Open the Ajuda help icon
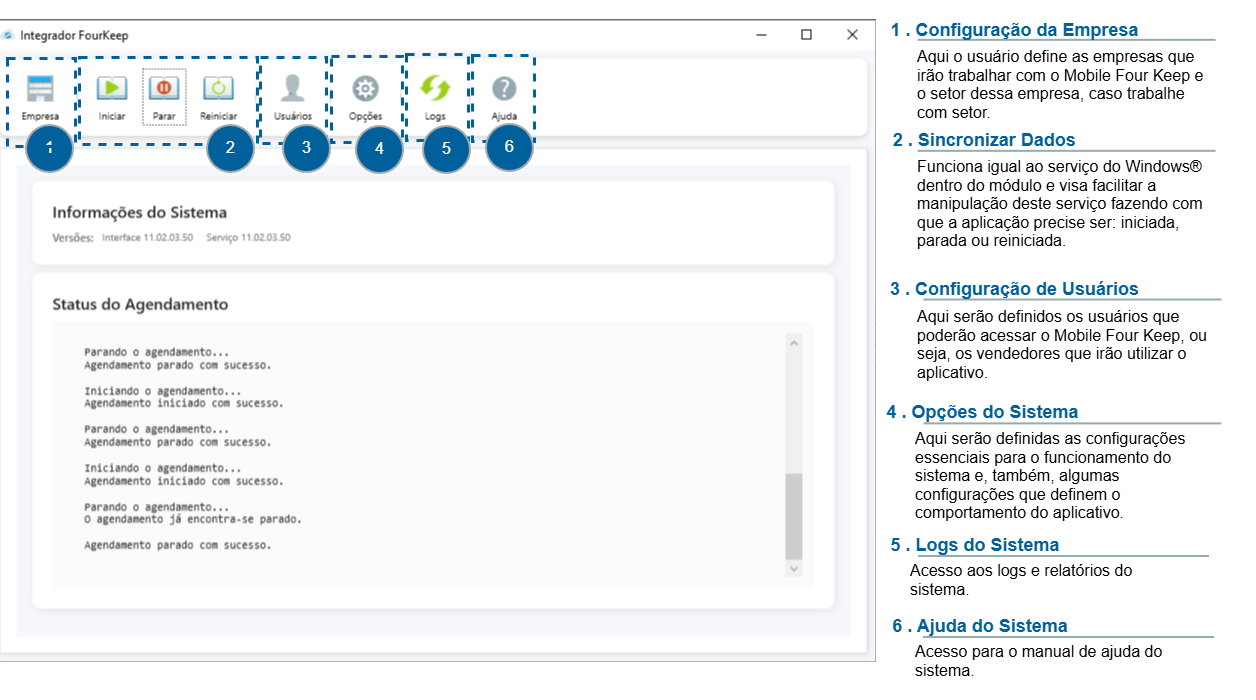Screen dimensions: 1256x700 (504, 89)
